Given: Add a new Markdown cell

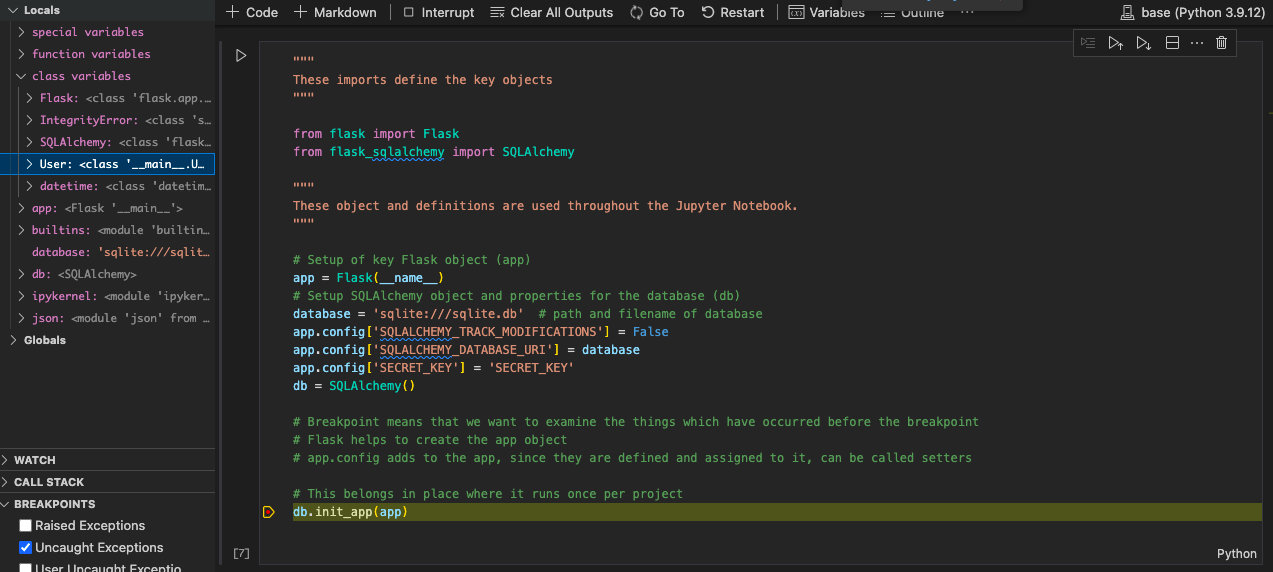Looking at the screenshot, I should tap(335, 12).
